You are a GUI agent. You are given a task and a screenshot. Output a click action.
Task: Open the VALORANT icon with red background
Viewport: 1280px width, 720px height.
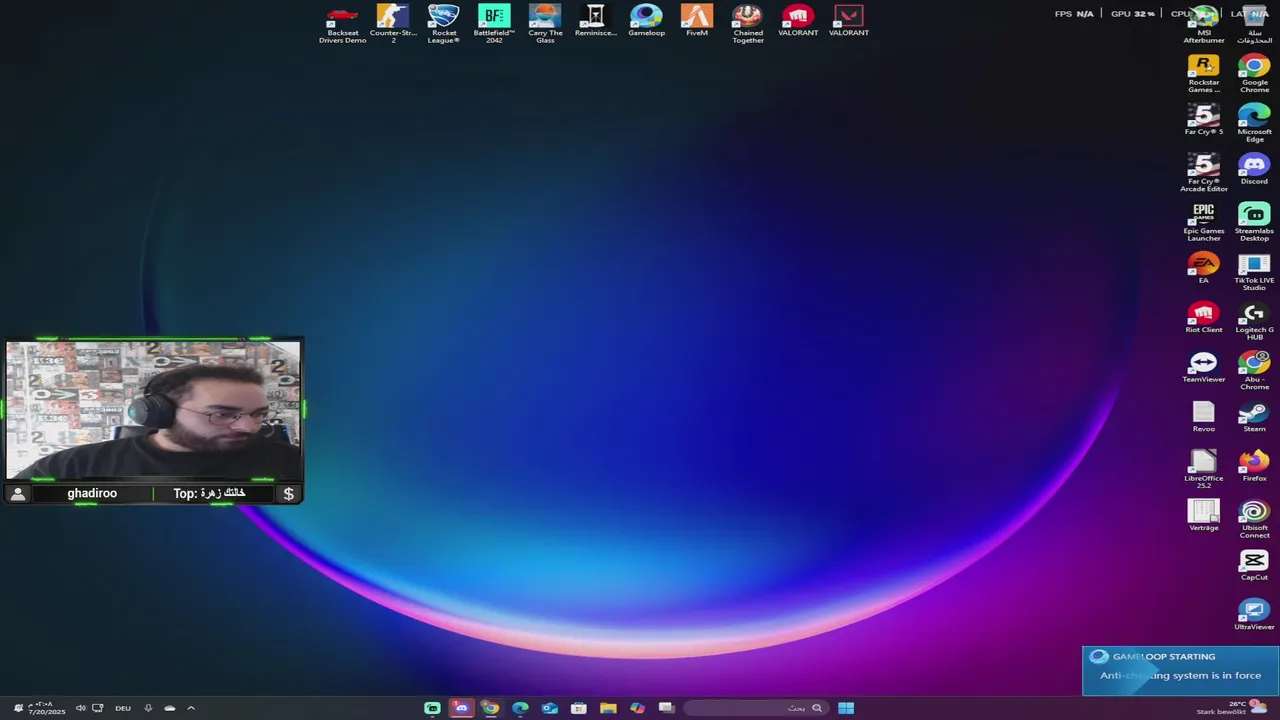pyautogui.click(x=798, y=21)
